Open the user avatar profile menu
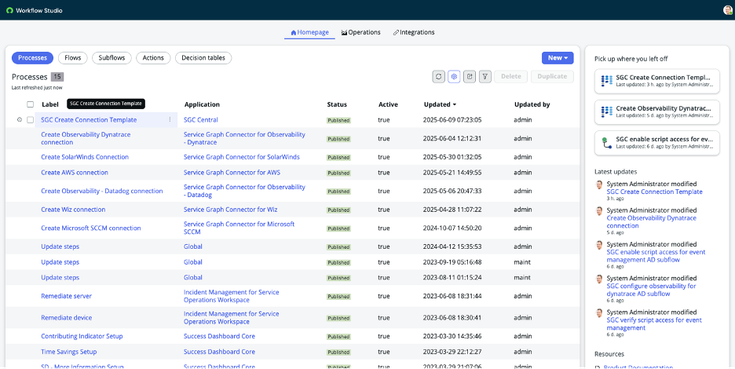Image resolution: width=735 pixels, height=369 pixels. tap(728, 10)
